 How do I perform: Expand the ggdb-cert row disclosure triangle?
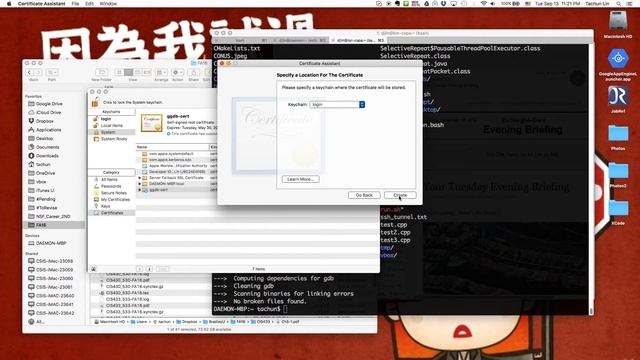140,190
